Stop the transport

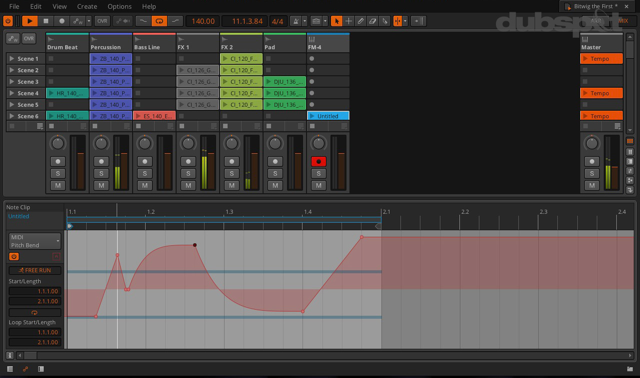[x=46, y=21]
